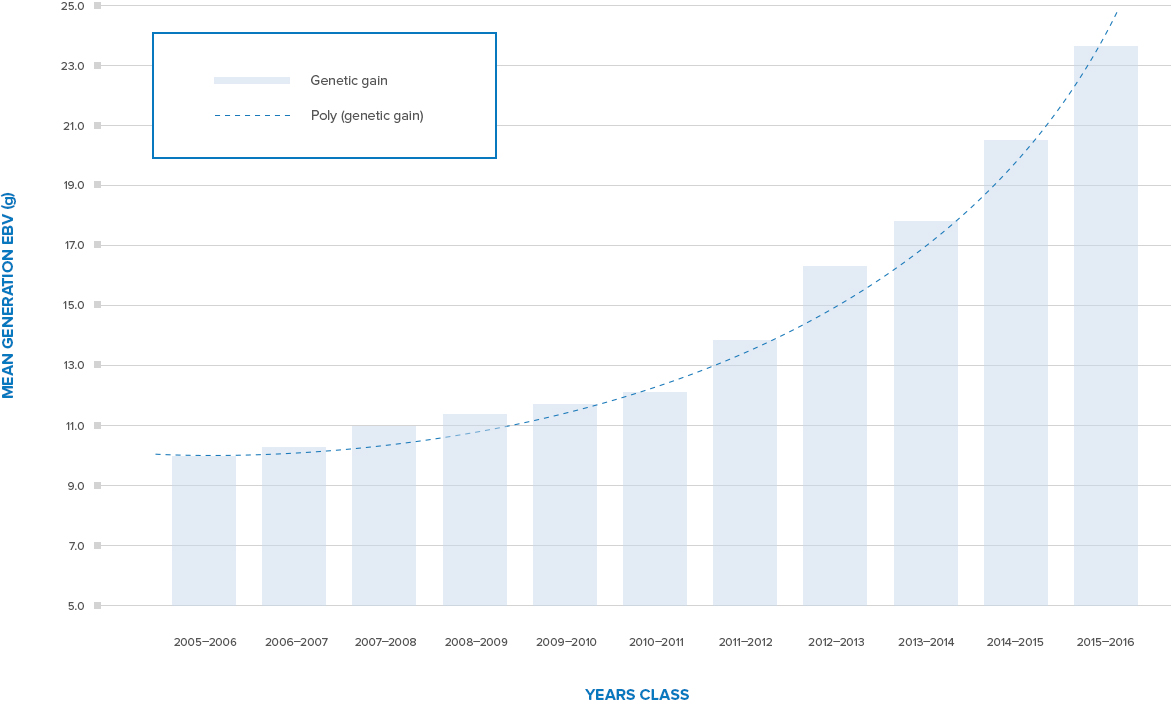
Task: Select the 'Poly (genetic gain)' legend label
Action: point(367,116)
